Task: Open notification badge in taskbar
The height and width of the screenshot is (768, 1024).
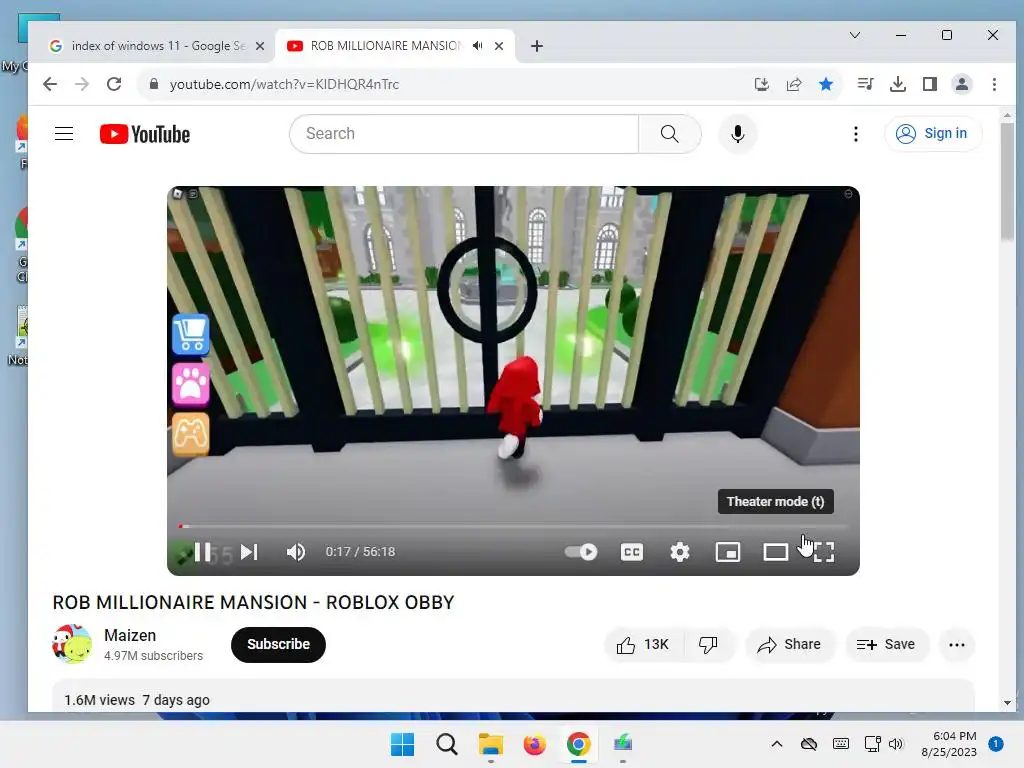Action: [996, 744]
